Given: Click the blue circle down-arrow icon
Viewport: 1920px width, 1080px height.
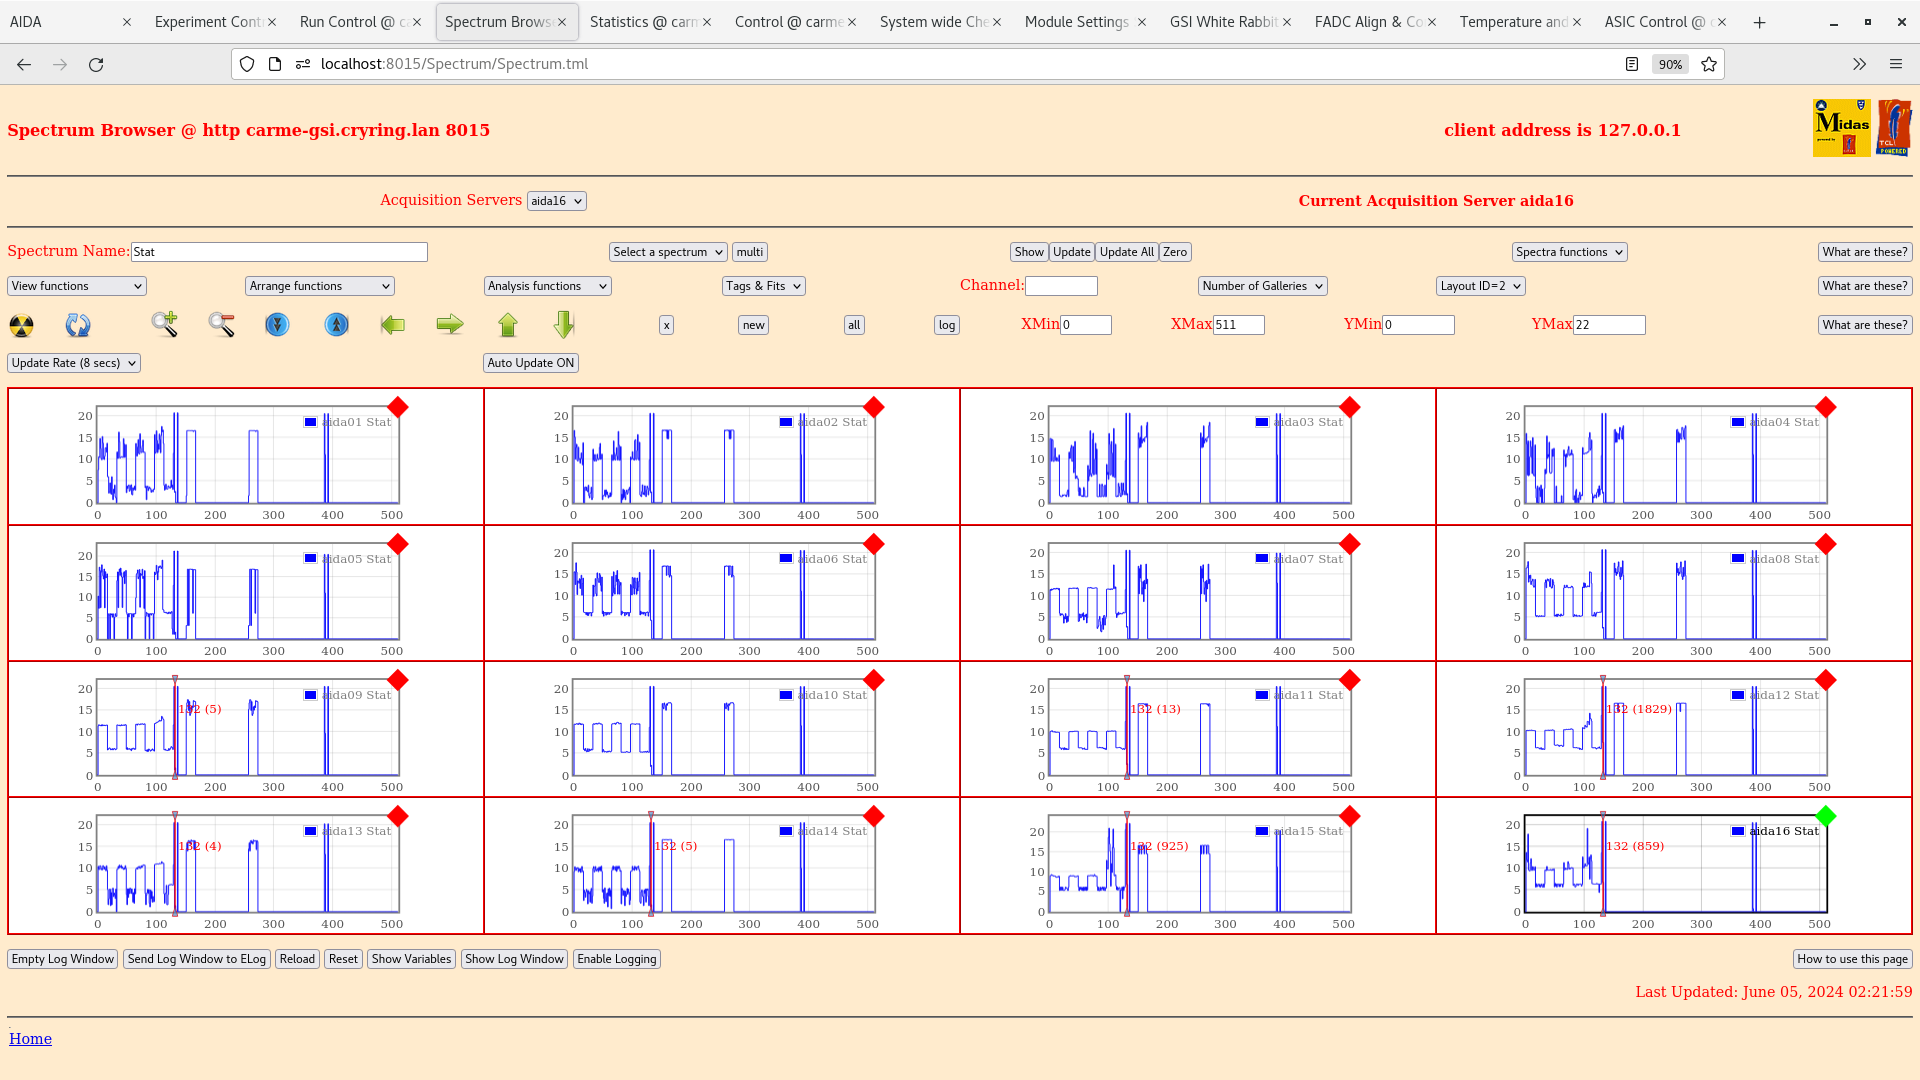Looking at the screenshot, I should [x=277, y=325].
